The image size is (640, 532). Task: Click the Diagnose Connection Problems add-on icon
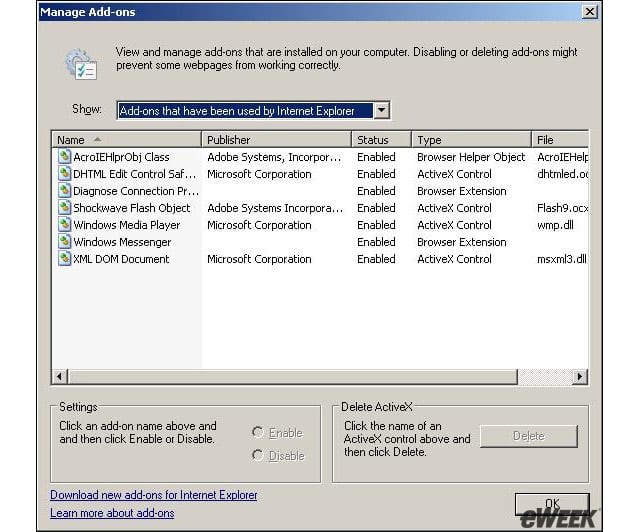pos(64,191)
